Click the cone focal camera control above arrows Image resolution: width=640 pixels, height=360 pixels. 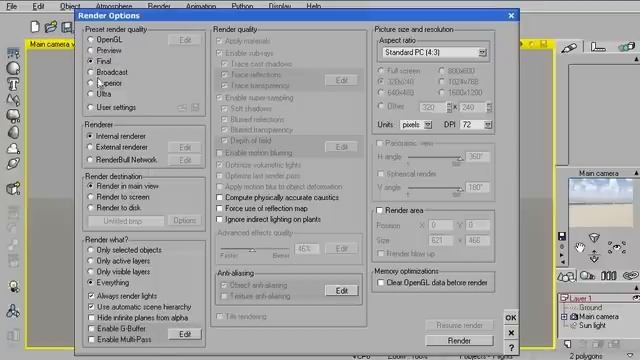(x=594, y=238)
